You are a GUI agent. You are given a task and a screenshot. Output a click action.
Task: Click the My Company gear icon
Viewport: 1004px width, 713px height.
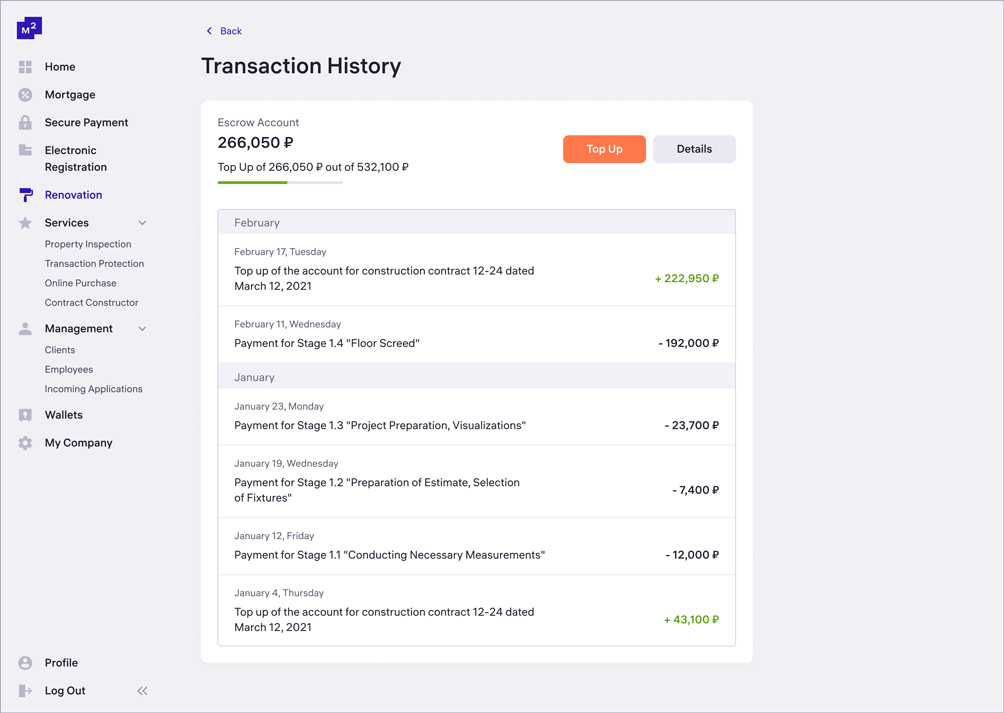coord(25,443)
